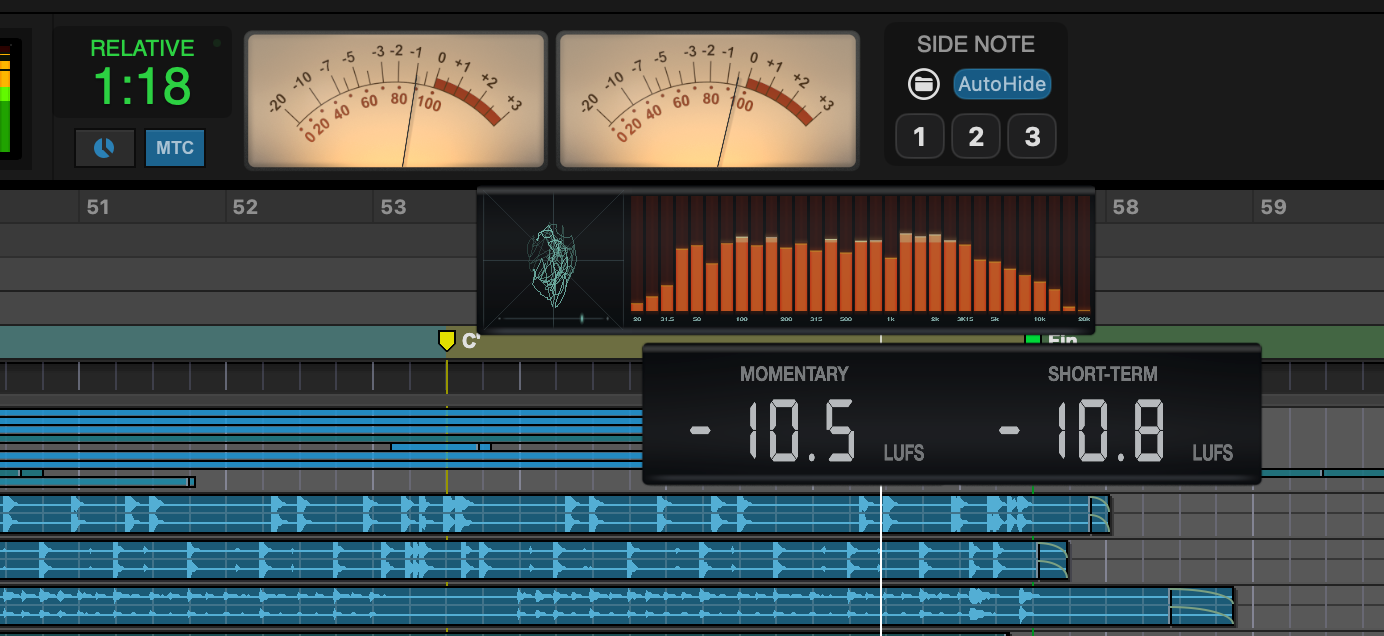1384x636 pixels.
Task: Click the fade-out handle on longest audio clip
Action: pos(1202,606)
